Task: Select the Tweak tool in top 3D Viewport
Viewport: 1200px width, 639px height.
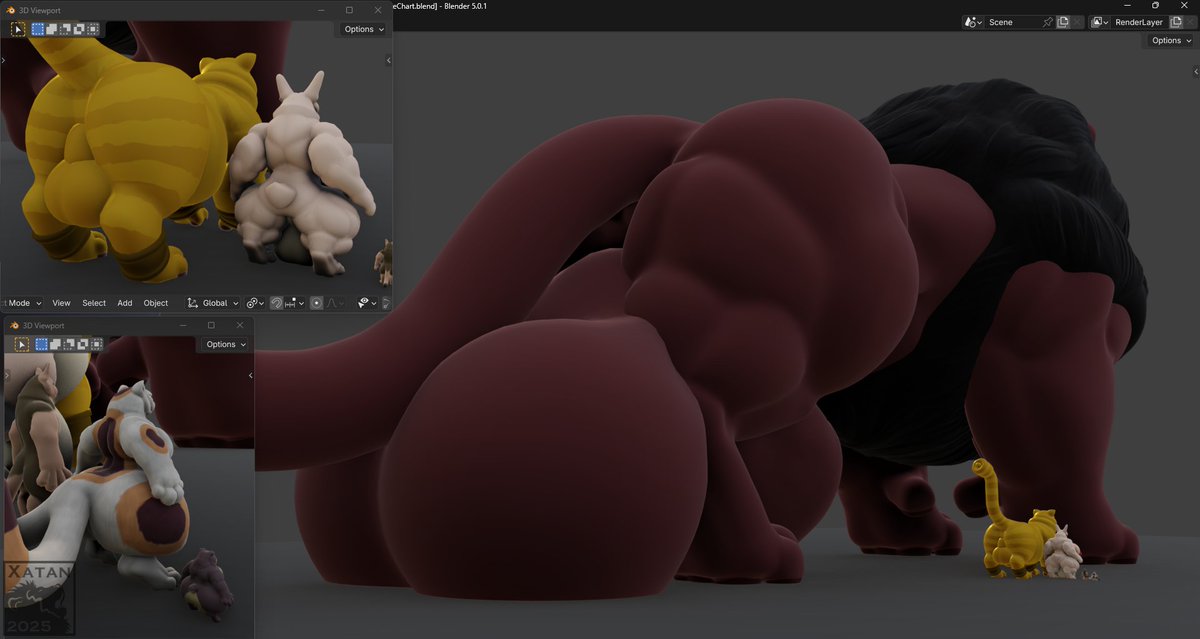Action: click(18, 29)
